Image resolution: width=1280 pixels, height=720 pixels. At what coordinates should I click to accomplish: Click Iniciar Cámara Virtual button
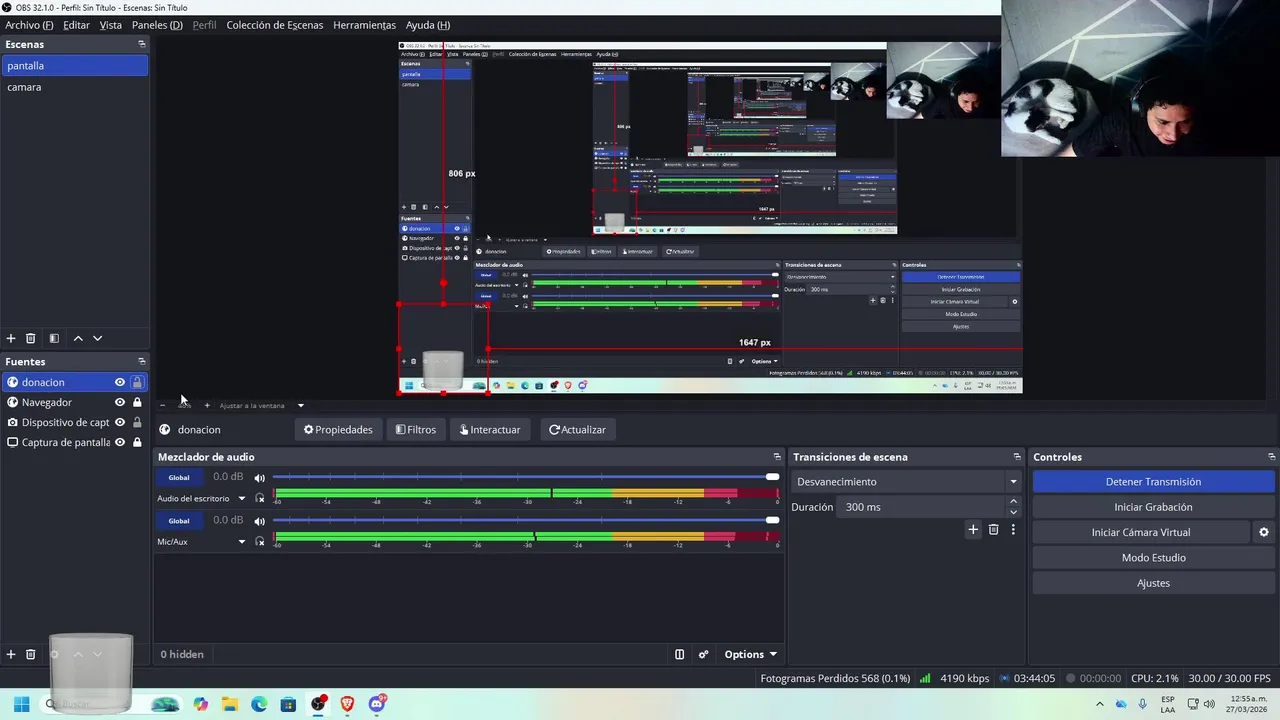(x=1141, y=532)
